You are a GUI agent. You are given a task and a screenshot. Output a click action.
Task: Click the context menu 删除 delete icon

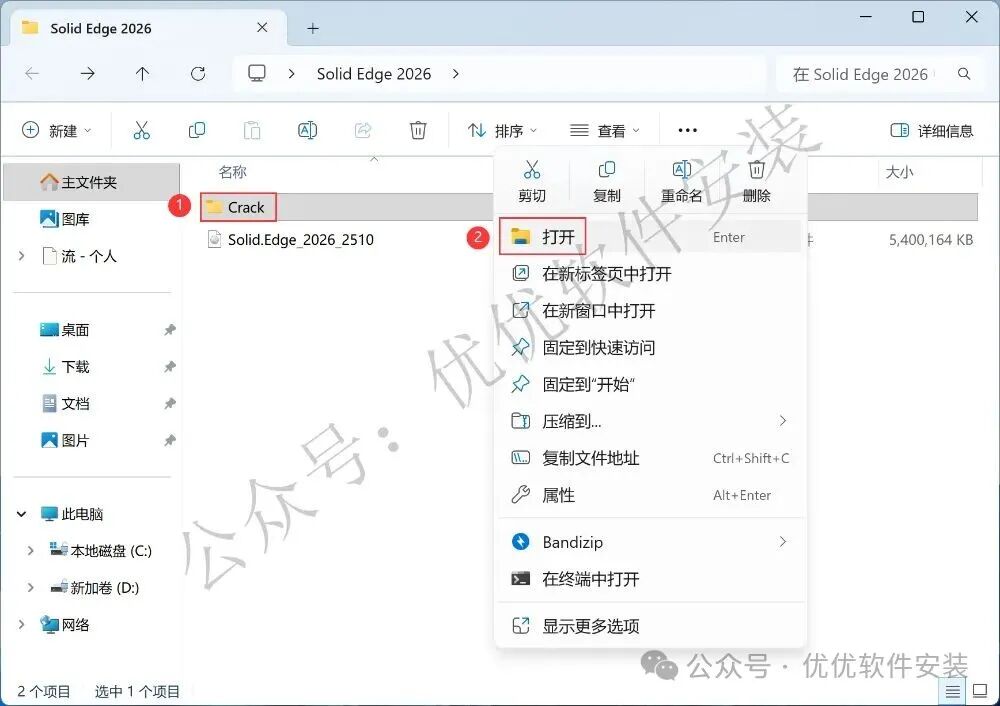click(756, 170)
